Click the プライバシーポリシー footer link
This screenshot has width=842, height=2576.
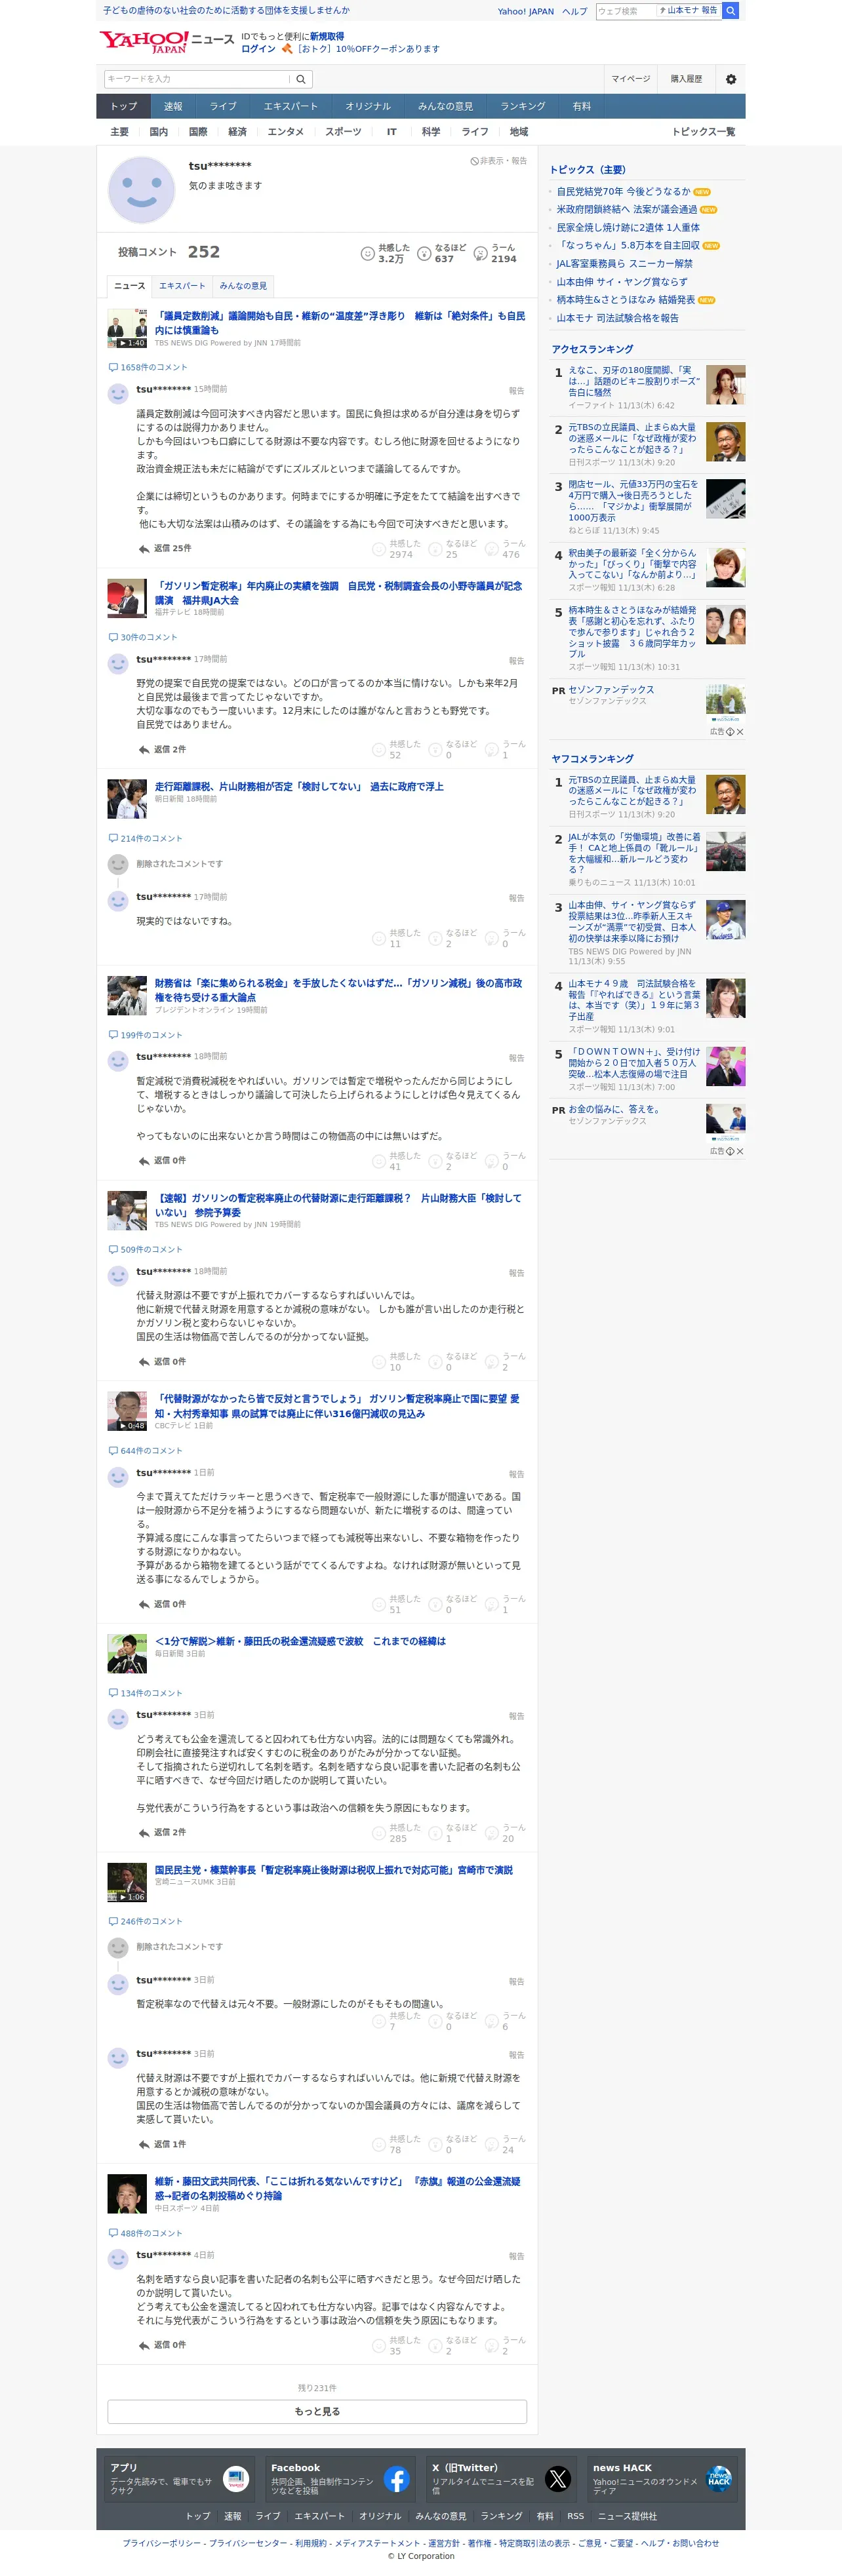tap(163, 2543)
